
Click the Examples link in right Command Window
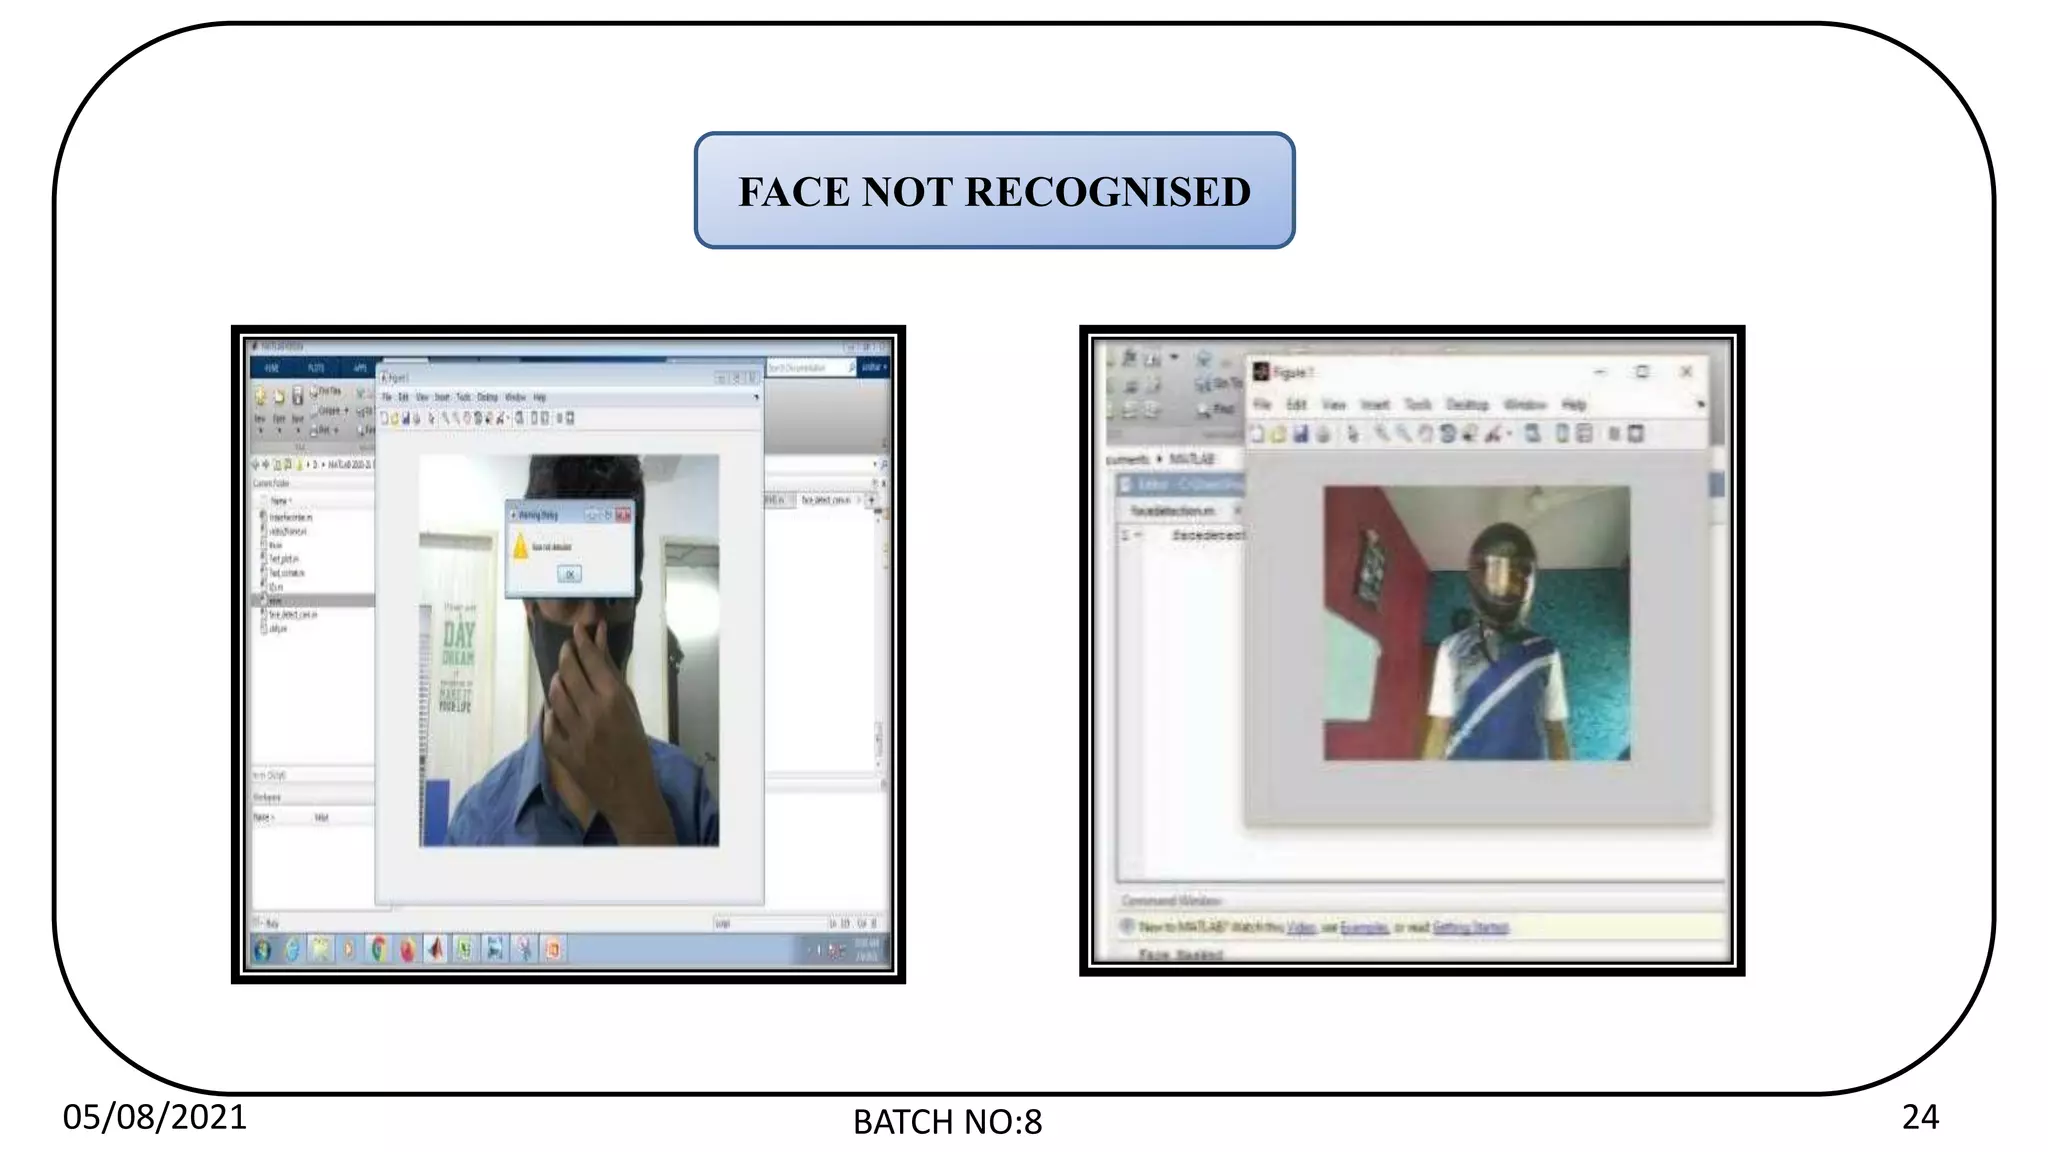tap(1364, 927)
